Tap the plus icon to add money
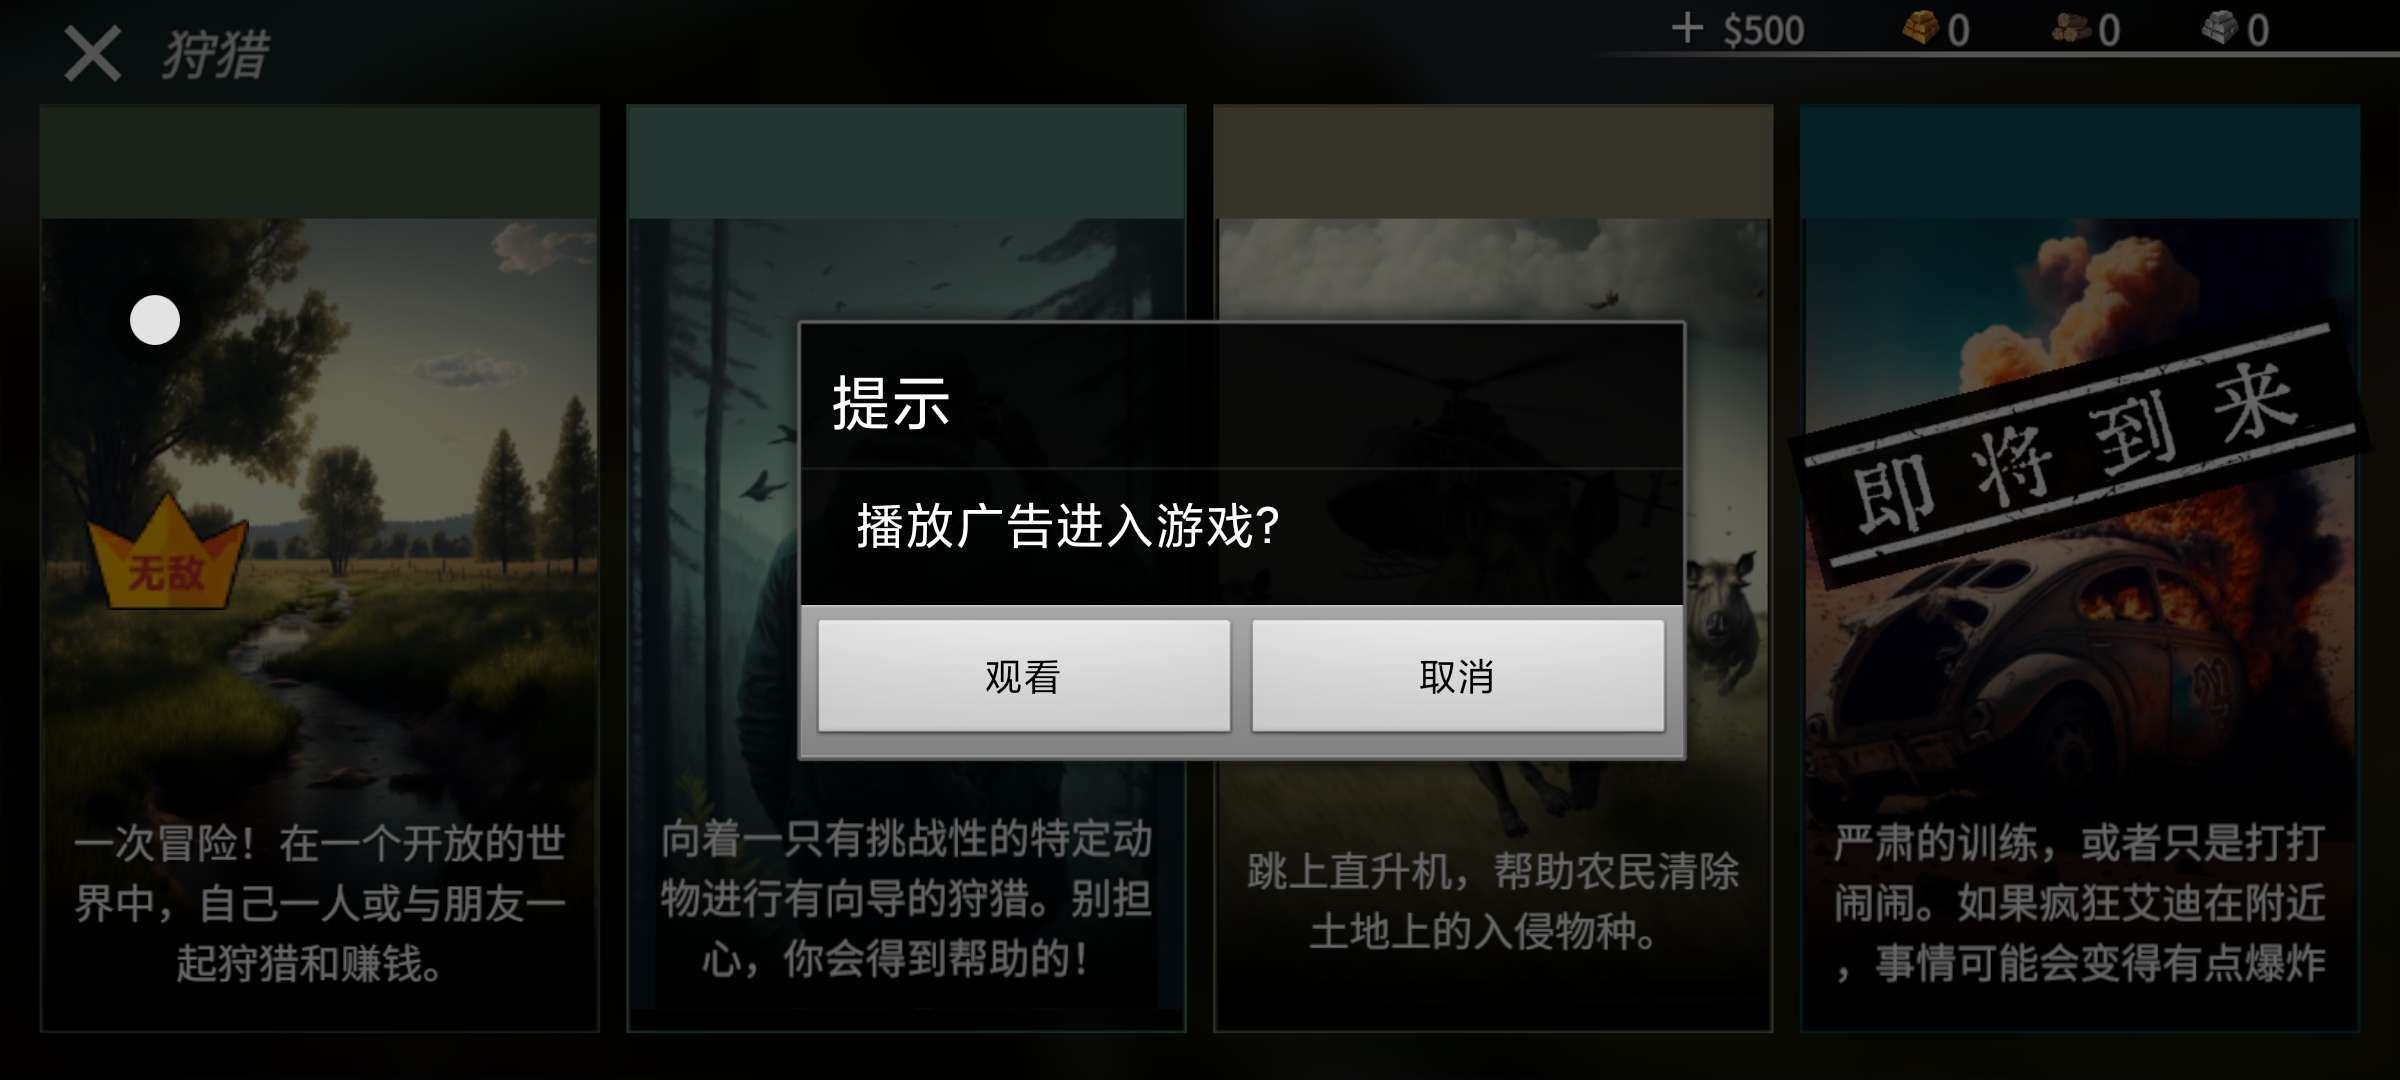 point(1687,28)
